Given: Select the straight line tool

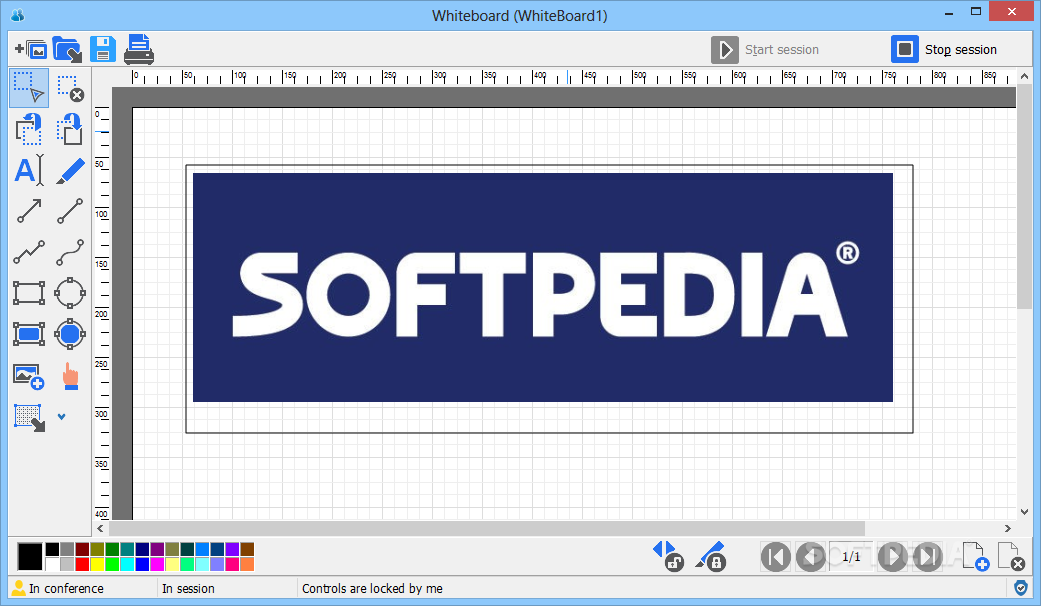Looking at the screenshot, I should (70, 211).
